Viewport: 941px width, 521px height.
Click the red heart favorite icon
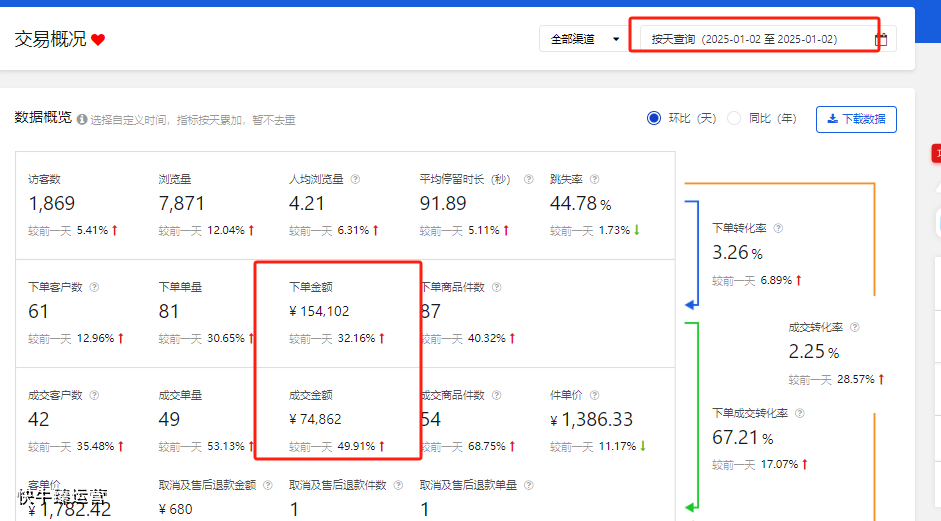click(98, 40)
